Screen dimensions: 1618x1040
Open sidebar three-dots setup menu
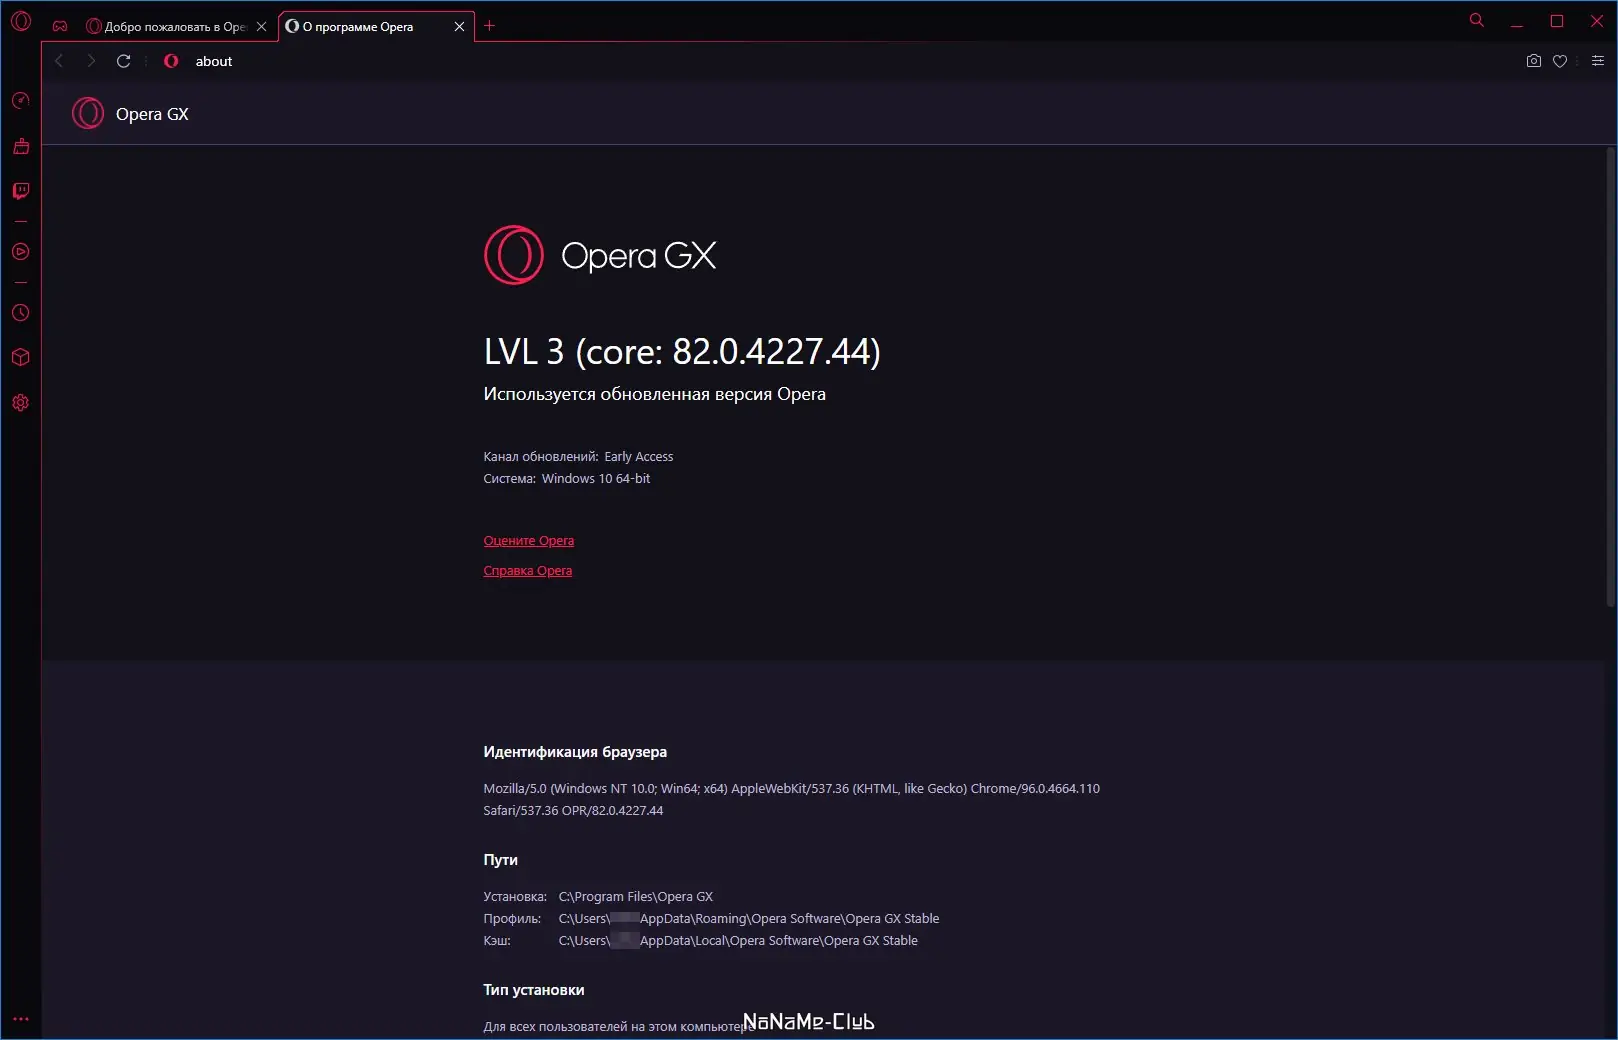coord(20,1019)
